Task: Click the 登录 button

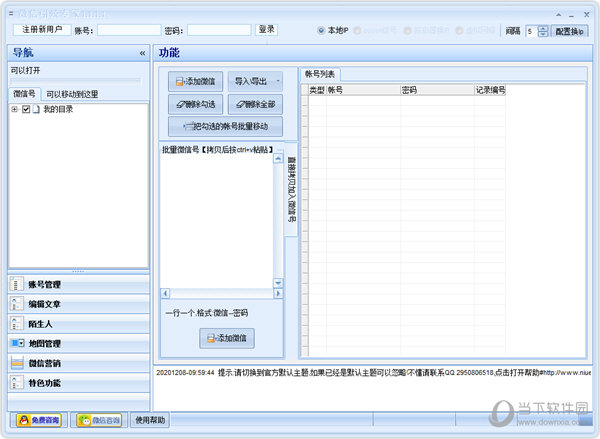Action: pyautogui.click(x=266, y=29)
